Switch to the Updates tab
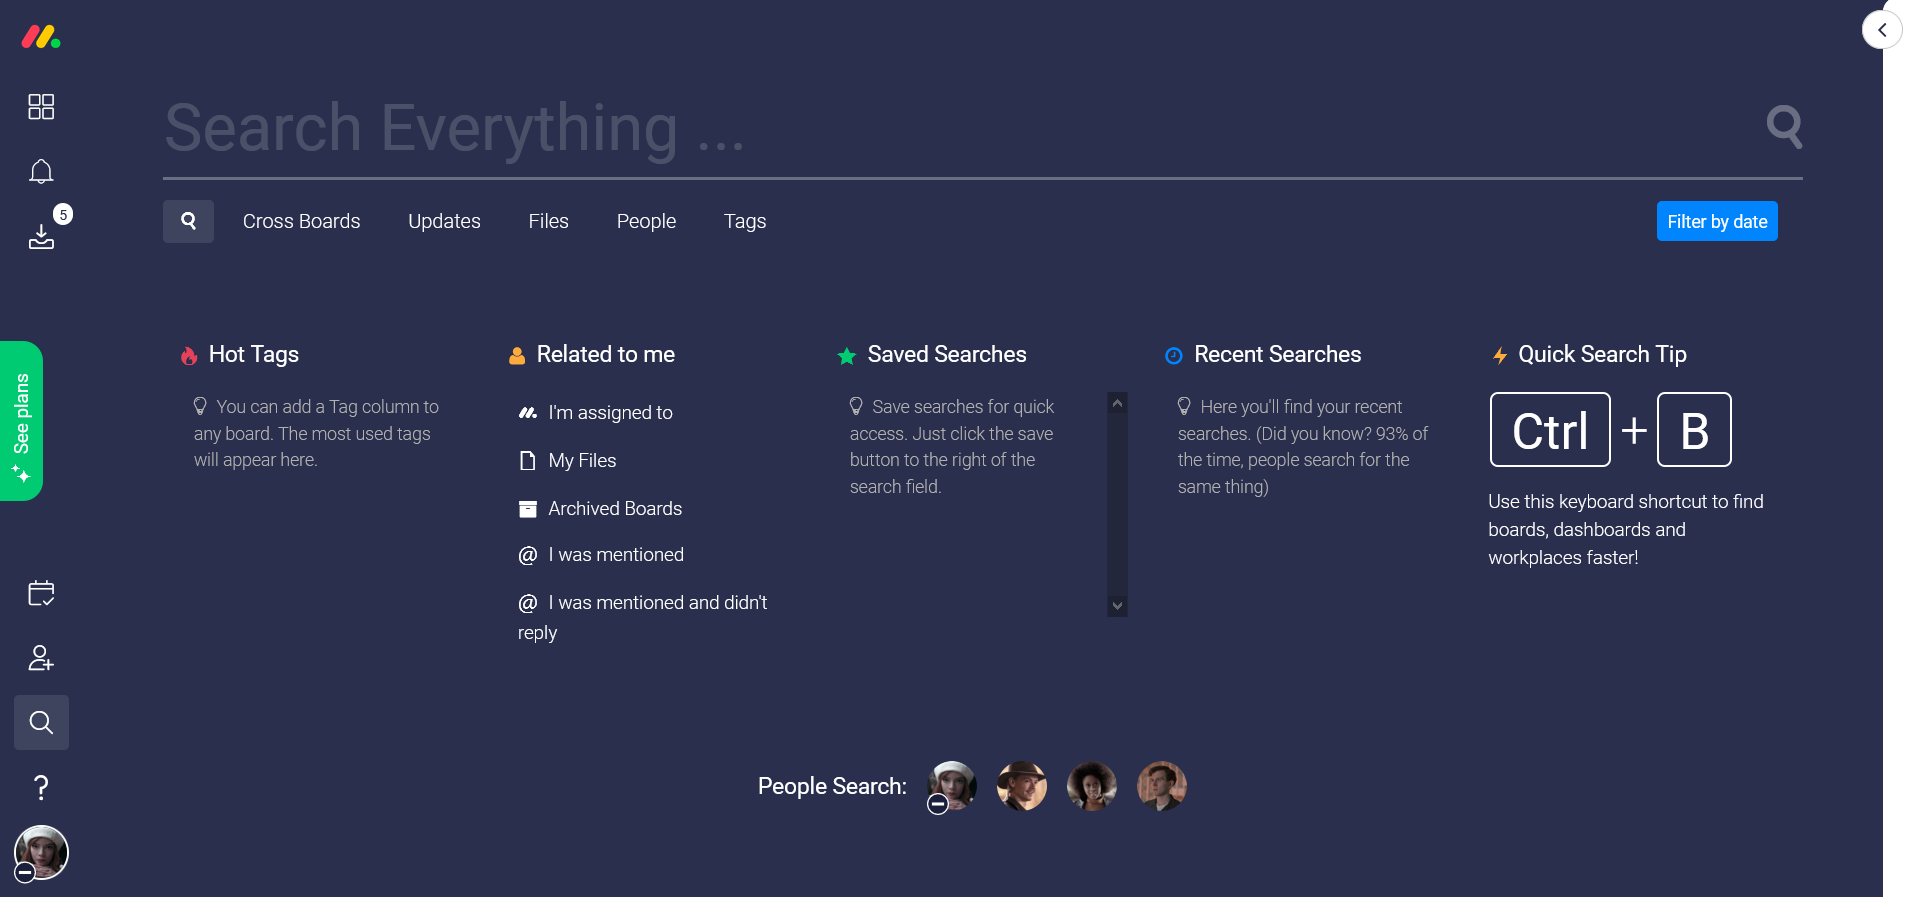This screenshot has width=1920, height=897. 444,221
